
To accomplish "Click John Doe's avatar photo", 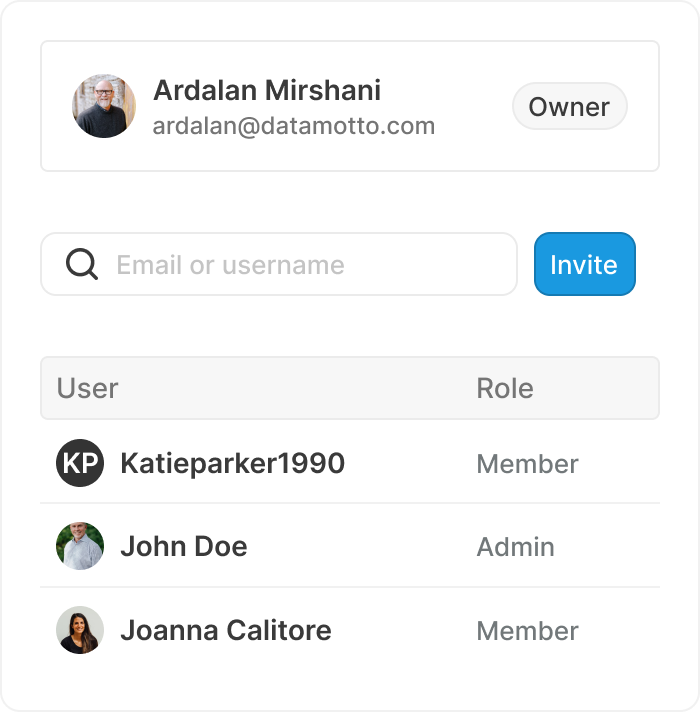I will pos(80,546).
